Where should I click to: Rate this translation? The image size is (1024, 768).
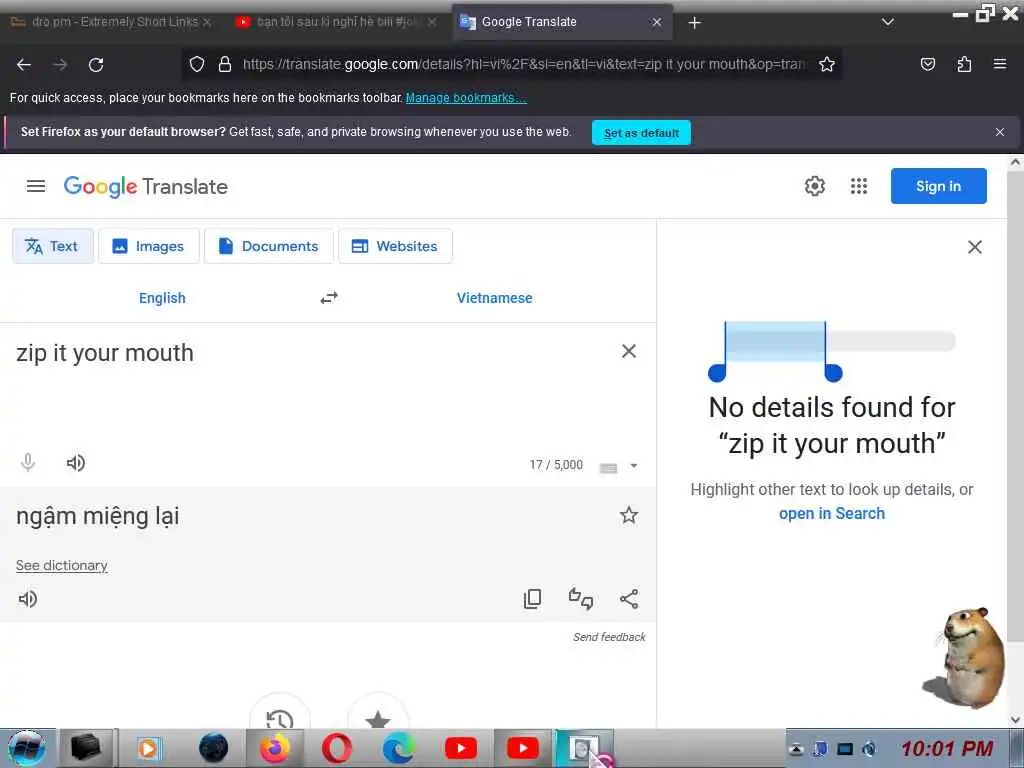point(581,599)
